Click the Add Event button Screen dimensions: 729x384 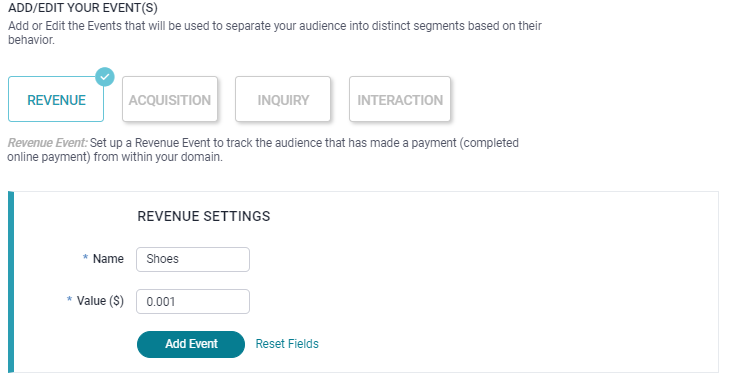click(x=191, y=344)
